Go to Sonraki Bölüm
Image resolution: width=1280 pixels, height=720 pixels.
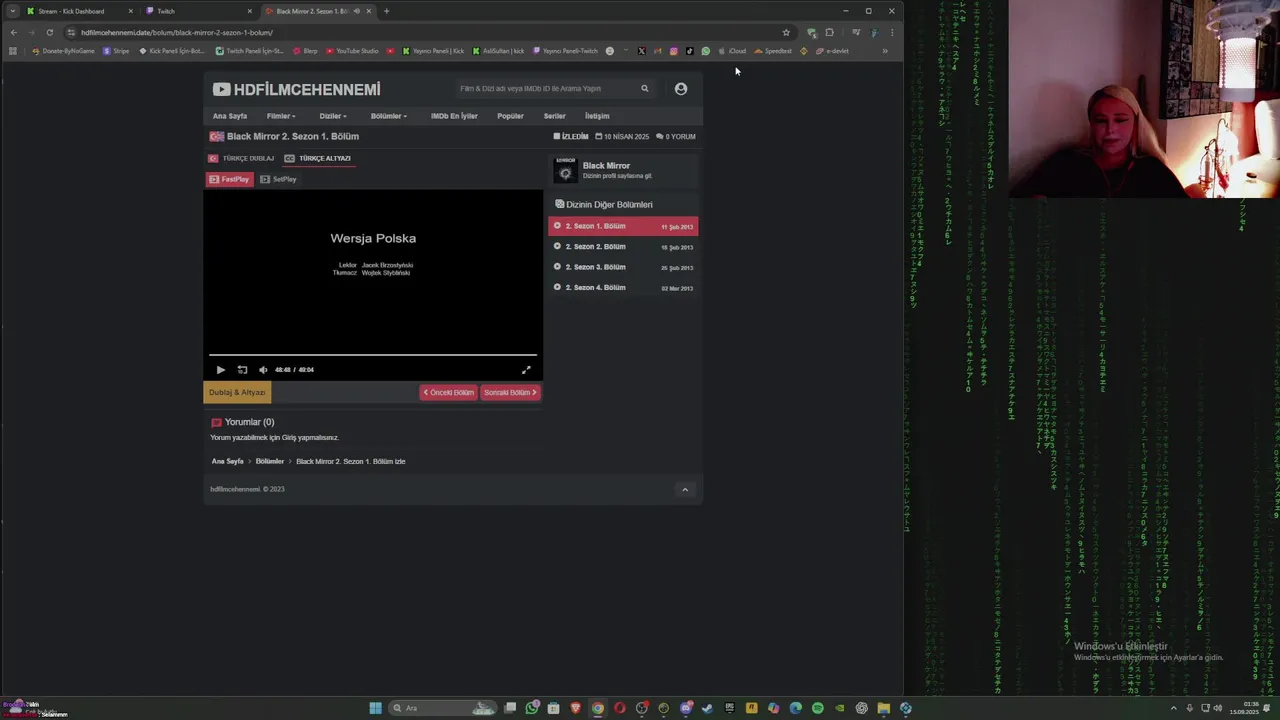coord(510,393)
